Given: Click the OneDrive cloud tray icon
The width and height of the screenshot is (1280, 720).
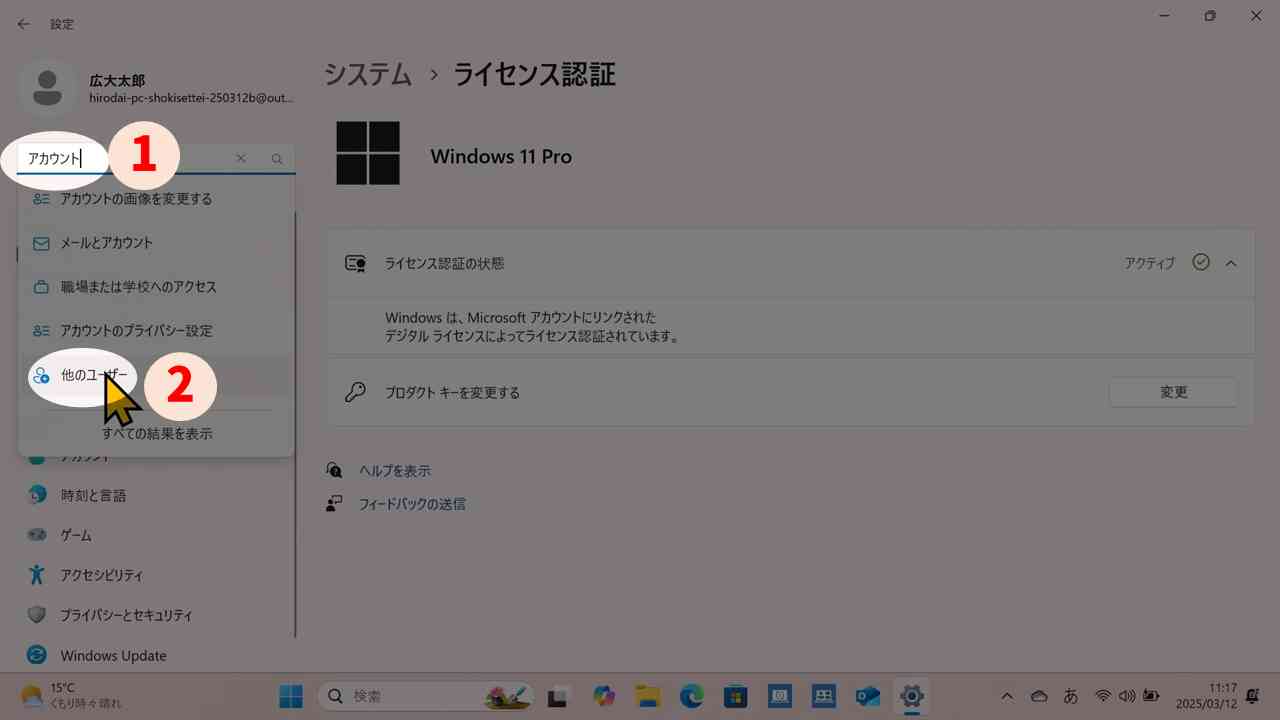Looking at the screenshot, I should tap(1039, 696).
